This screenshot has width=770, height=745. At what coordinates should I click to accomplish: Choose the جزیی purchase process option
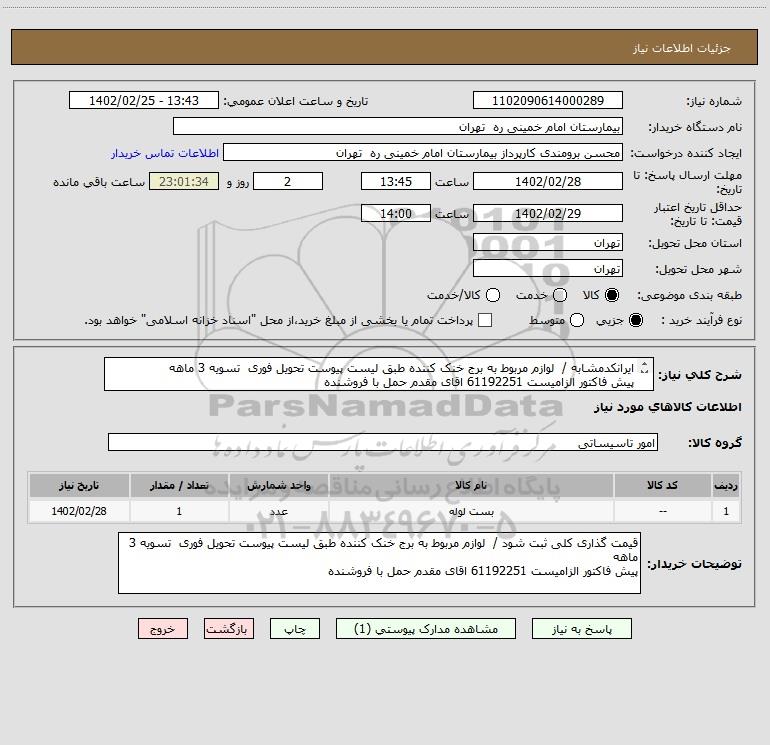[x=635, y=320]
